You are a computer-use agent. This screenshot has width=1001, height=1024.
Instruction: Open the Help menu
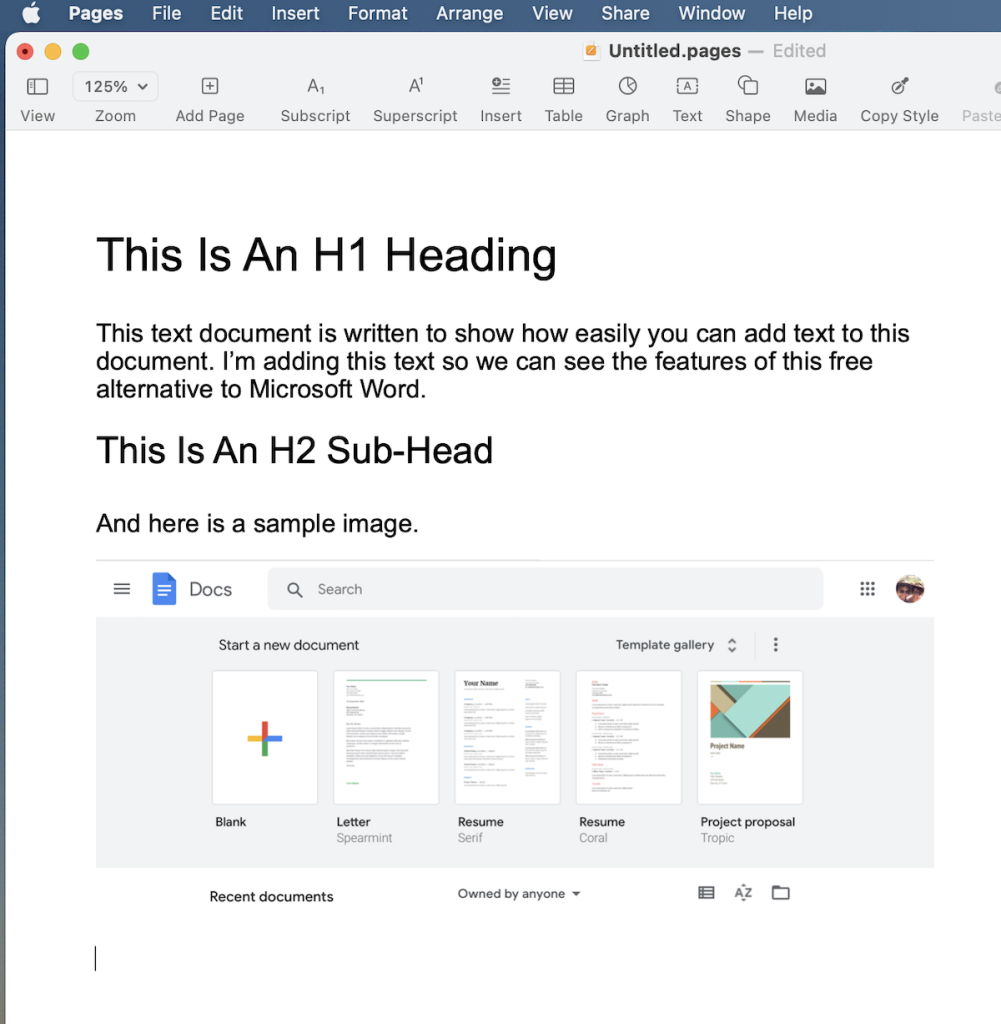coord(793,13)
